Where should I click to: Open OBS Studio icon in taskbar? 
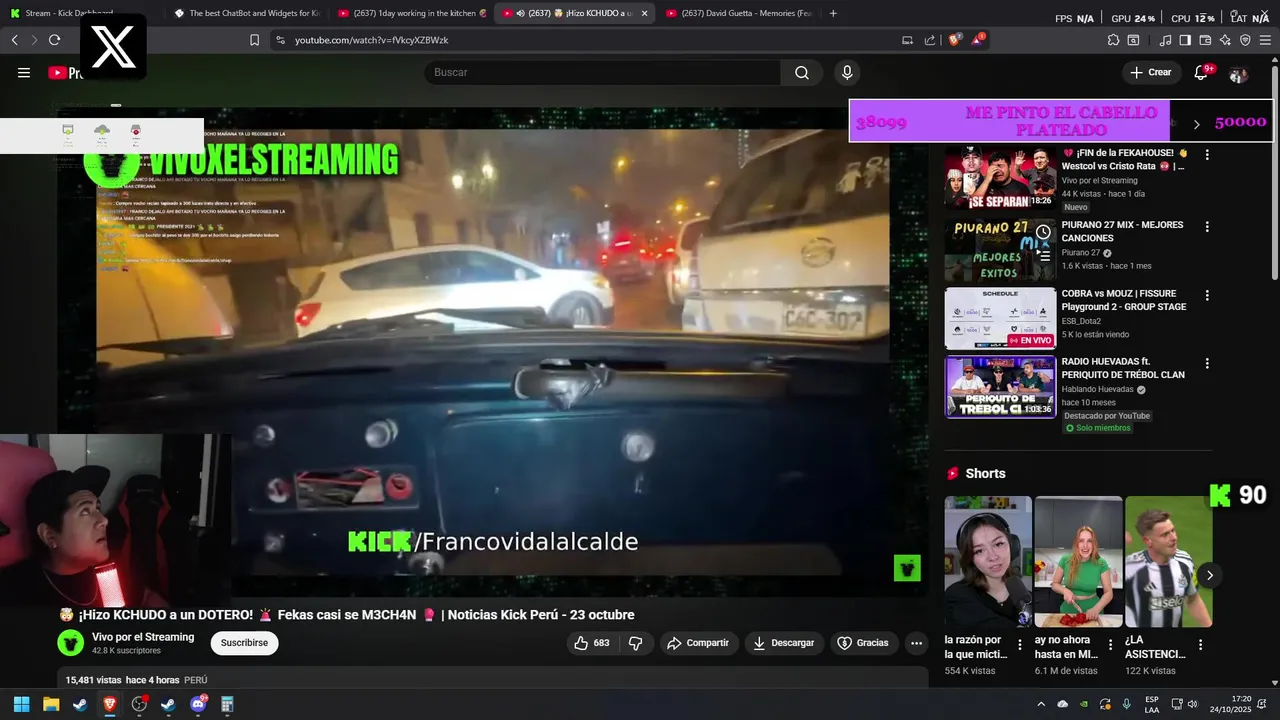point(139,704)
